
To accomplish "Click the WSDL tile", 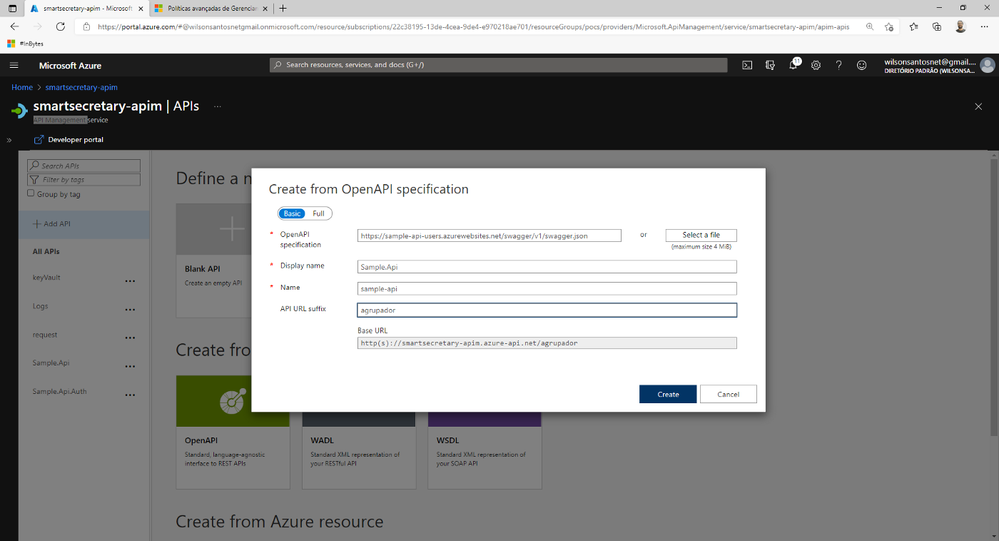I will coord(484,451).
